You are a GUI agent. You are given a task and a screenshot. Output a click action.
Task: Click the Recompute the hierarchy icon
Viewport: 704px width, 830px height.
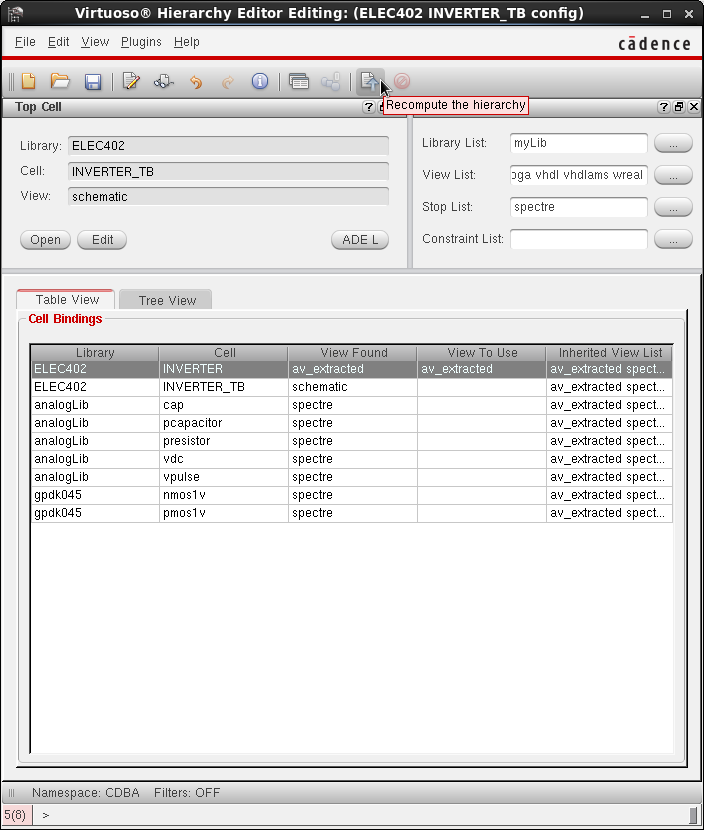click(369, 82)
